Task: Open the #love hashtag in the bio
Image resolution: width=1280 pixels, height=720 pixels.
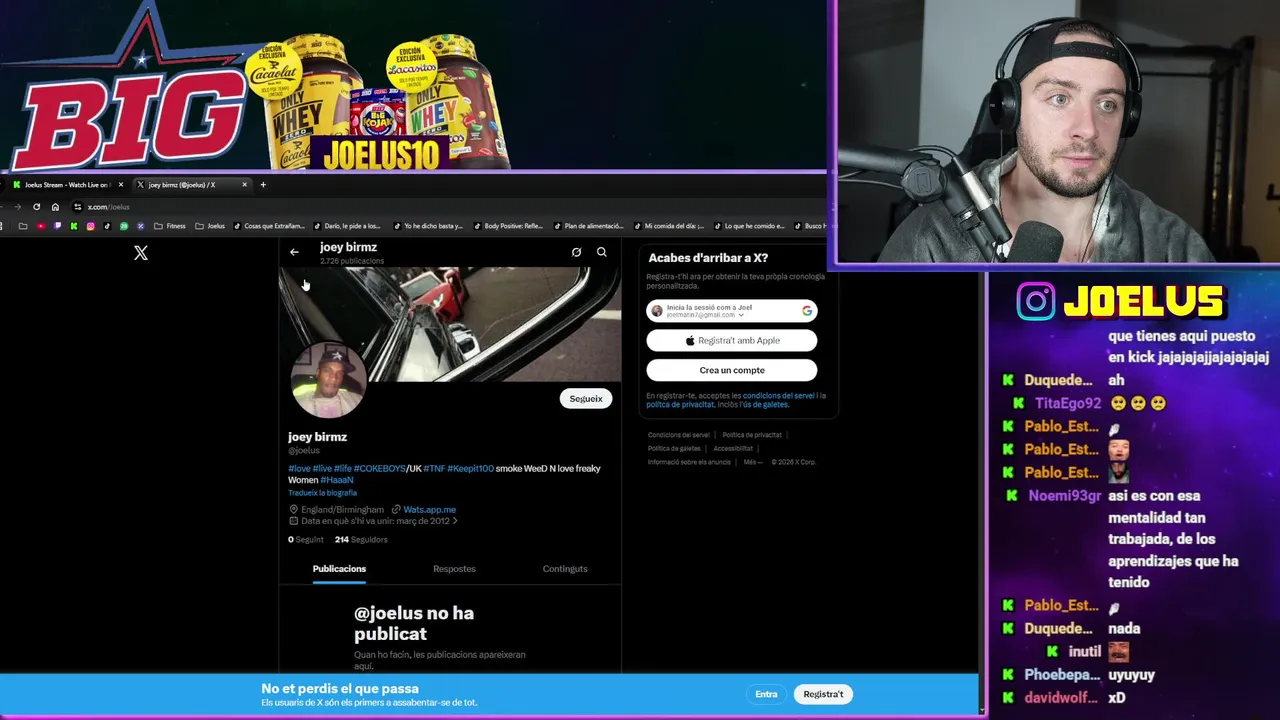Action: pos(299,469)
